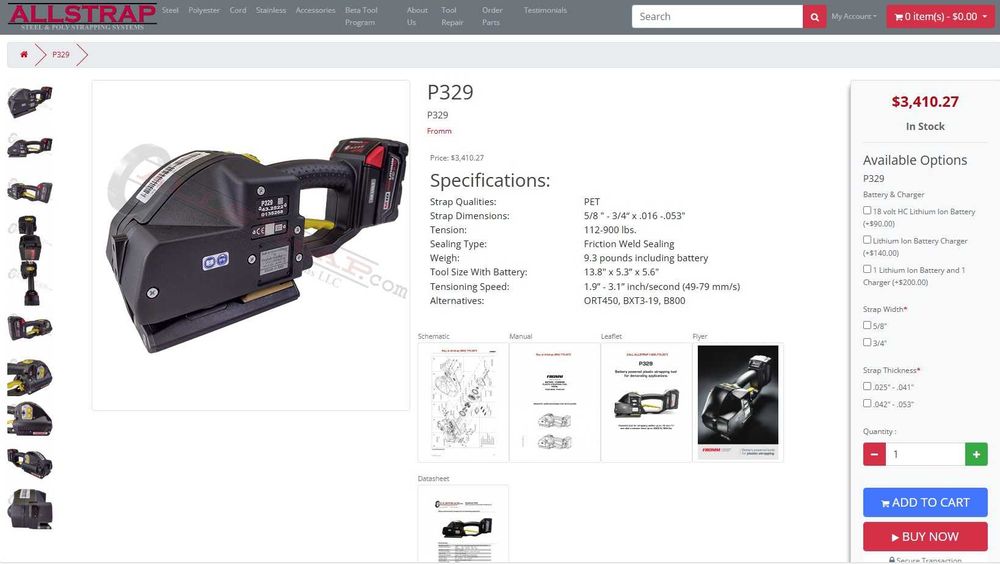
Task: Open the Cord menu
Action: coord(238,10)
